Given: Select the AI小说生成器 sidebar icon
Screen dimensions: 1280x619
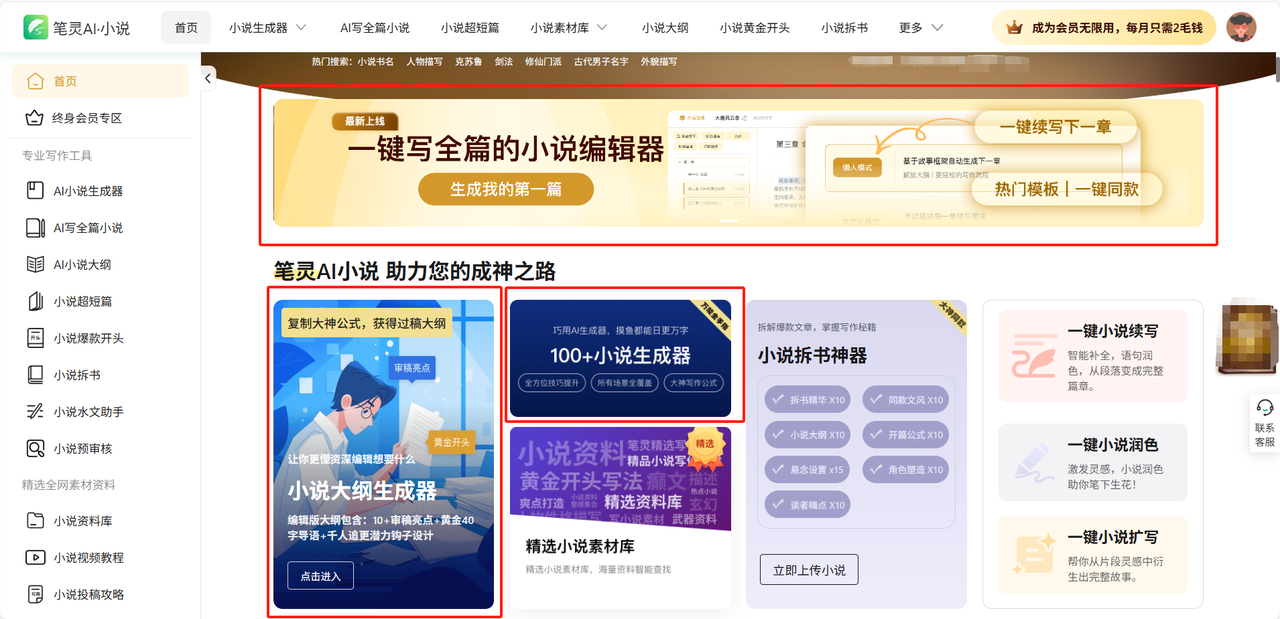Looking at the screenshot, I should (35, 191).
